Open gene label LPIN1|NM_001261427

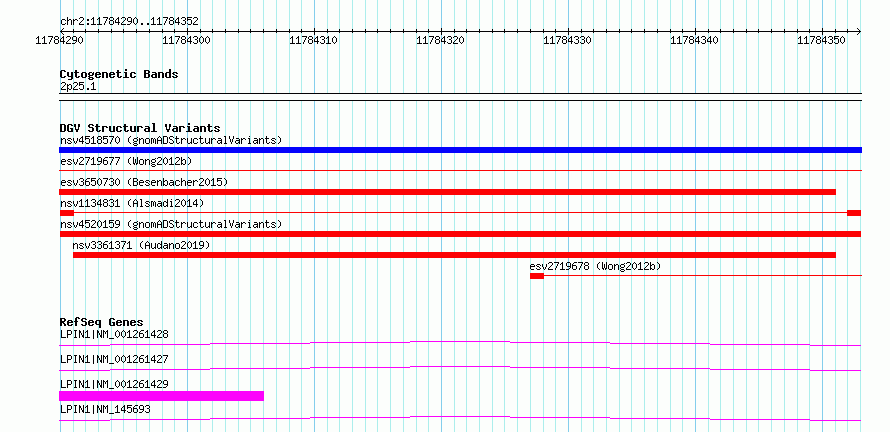point(114,359)
